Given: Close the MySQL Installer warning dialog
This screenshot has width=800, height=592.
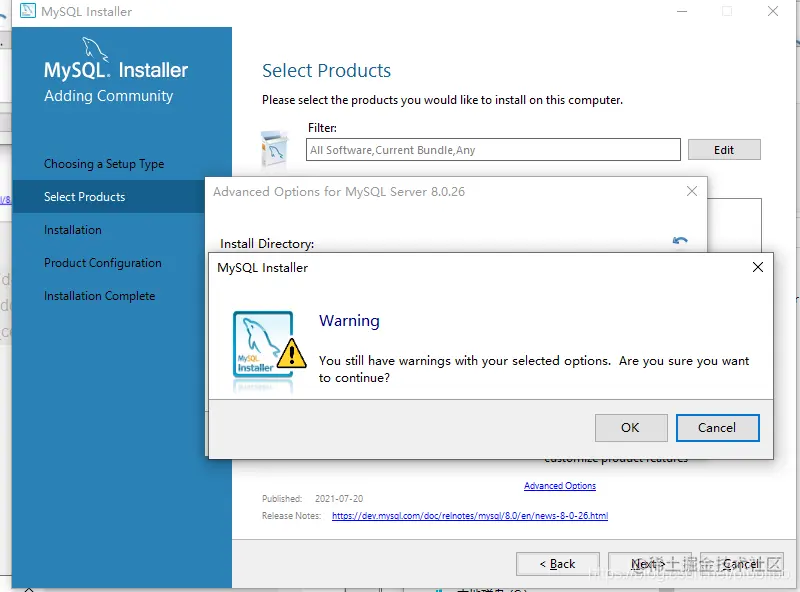Looking at the screenshot, I should pos(758,267).
